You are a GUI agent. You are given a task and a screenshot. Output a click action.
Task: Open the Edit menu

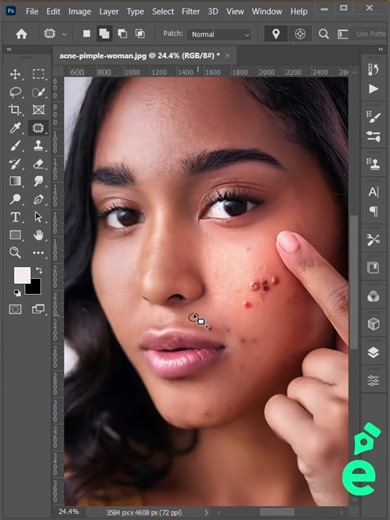[x=53, y=11]
